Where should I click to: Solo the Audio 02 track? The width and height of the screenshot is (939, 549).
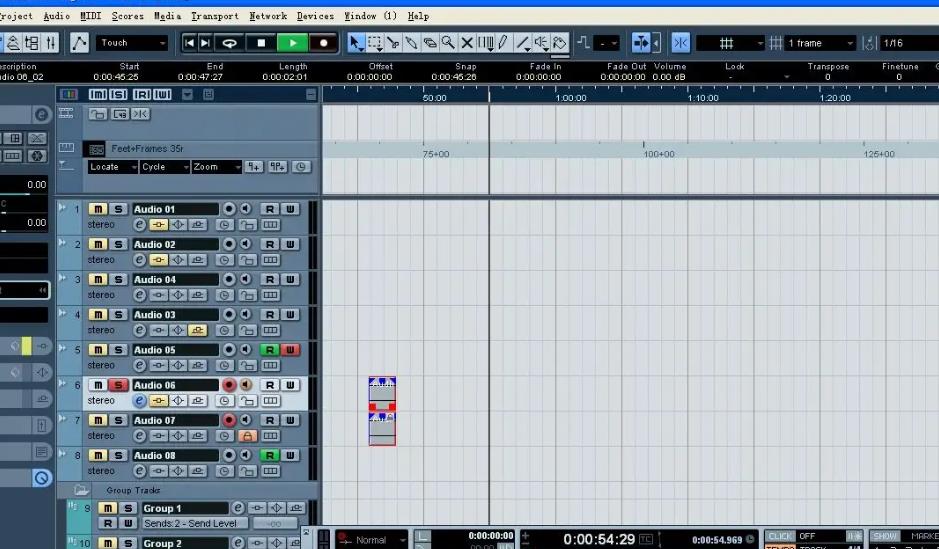point(118,244)
